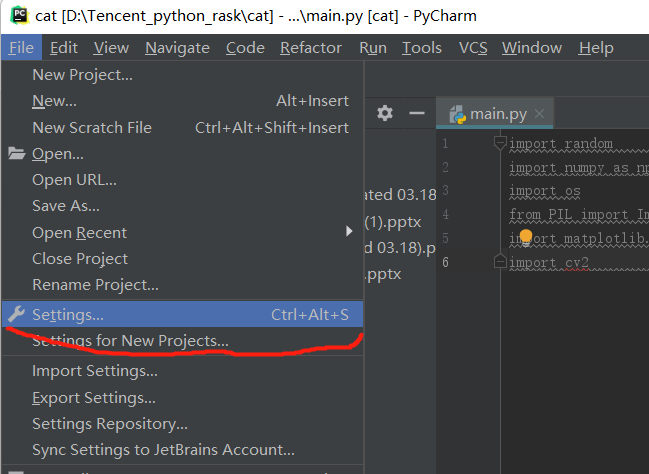Choose New Project... from File menu

point(183,75)
